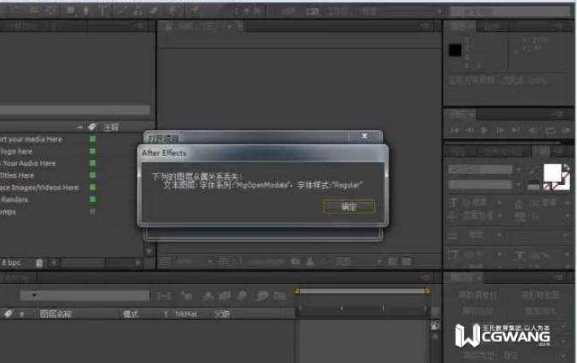The height and width of the screenshot is (363, 577).
Task: Toggle loop option in Preview panel
Action: coord(550,131)
